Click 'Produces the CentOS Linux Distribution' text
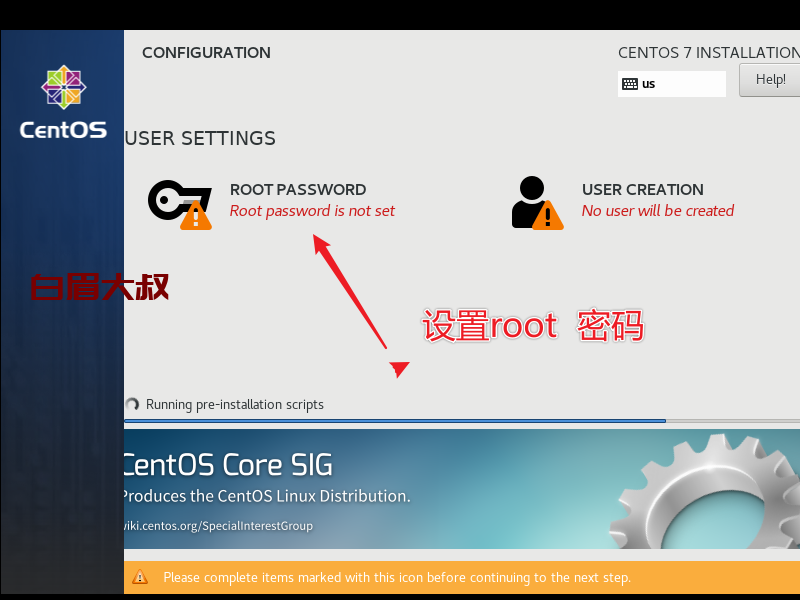The height and width of the screenshot is (600, 800). coord(267,496)
